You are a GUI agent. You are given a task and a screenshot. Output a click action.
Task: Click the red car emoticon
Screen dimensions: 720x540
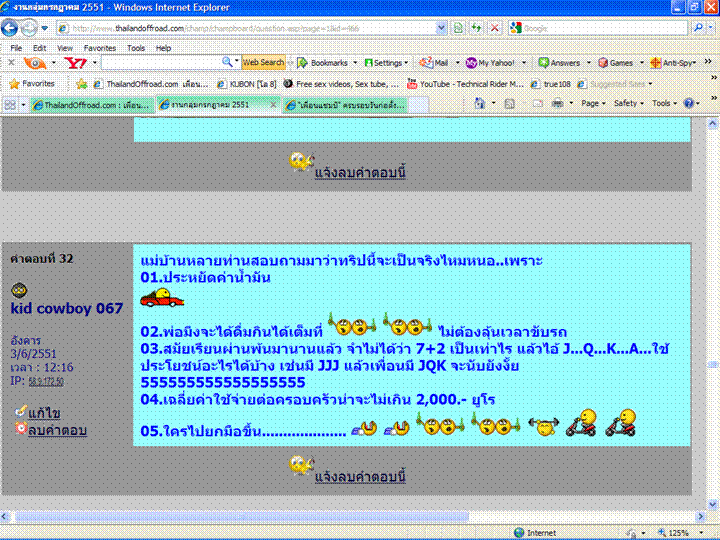(x=162, y=298)
